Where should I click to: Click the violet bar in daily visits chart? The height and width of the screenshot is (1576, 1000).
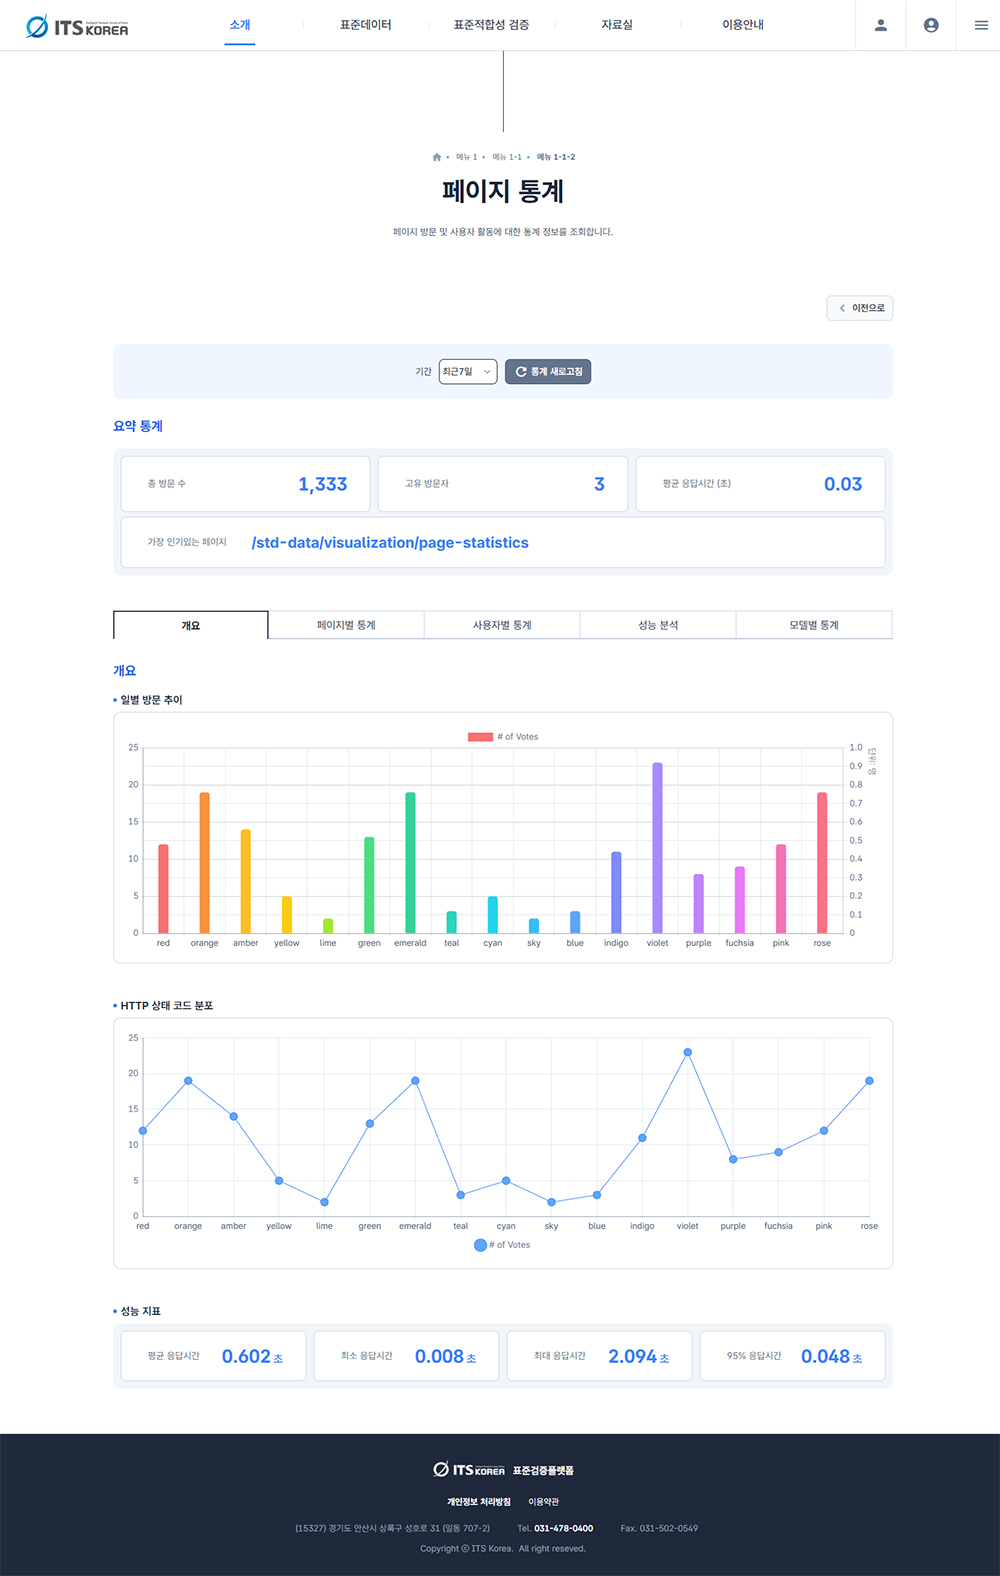point(657,848)
